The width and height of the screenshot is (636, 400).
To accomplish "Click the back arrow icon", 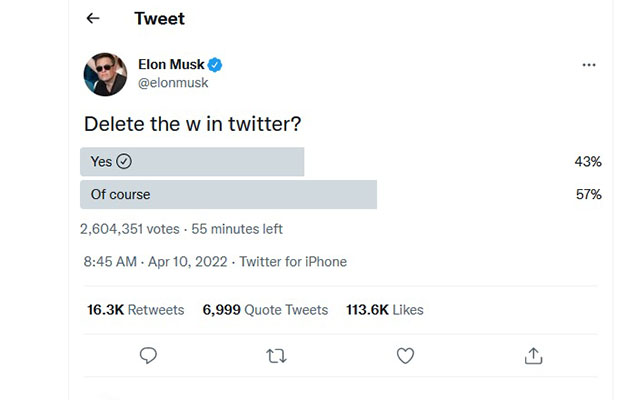I will point(93,18).
